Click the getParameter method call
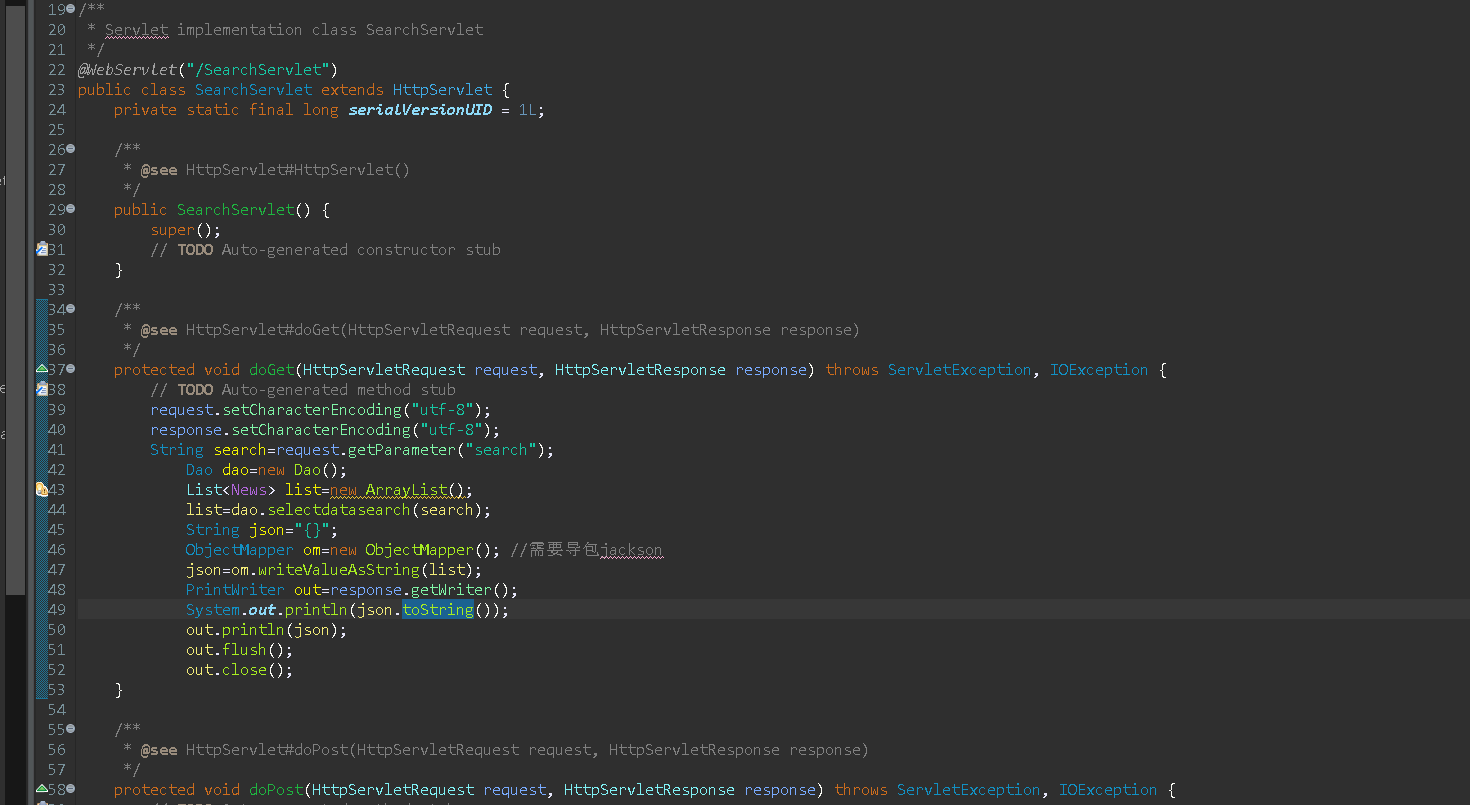 (402, 450)
